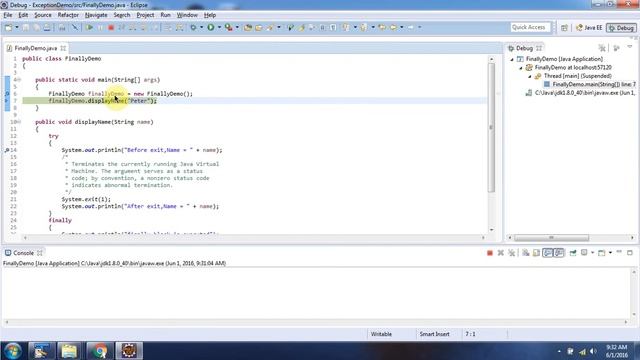Click the Suspend (pause) debug icon
640x360 pixels.
point(100,27)
